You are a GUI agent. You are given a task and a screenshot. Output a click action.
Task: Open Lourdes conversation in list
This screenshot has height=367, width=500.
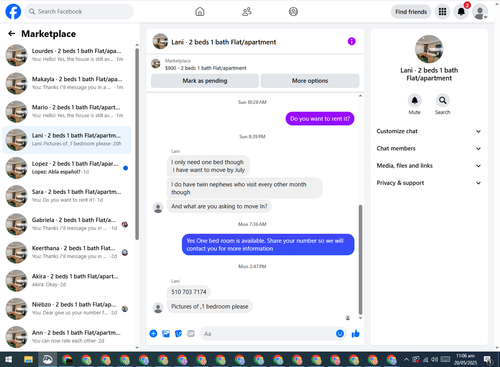(67, 55)
